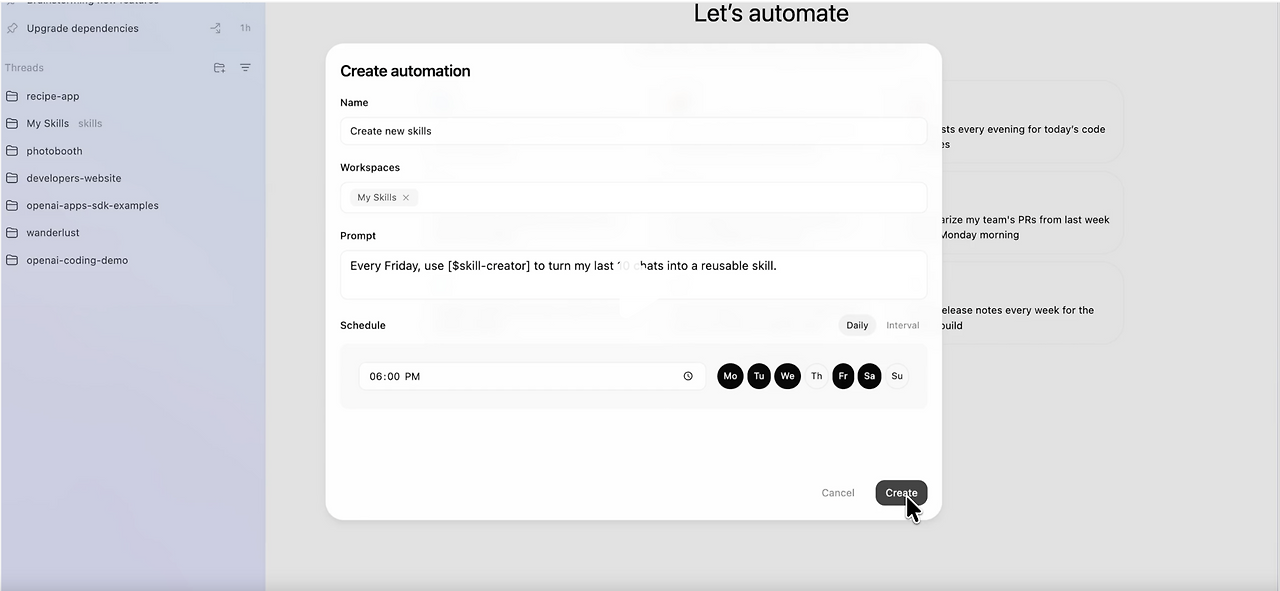This screenshot has width=1280, height=591.
Task: Click the openai-apps-sdk-examples folder icon
Action: click(12, 205)
